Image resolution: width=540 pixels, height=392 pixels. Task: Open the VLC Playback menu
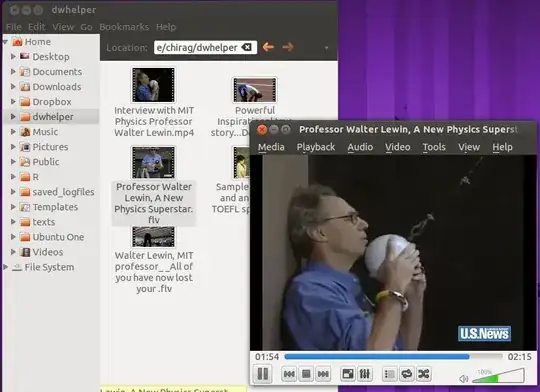[x=315, y=147]
